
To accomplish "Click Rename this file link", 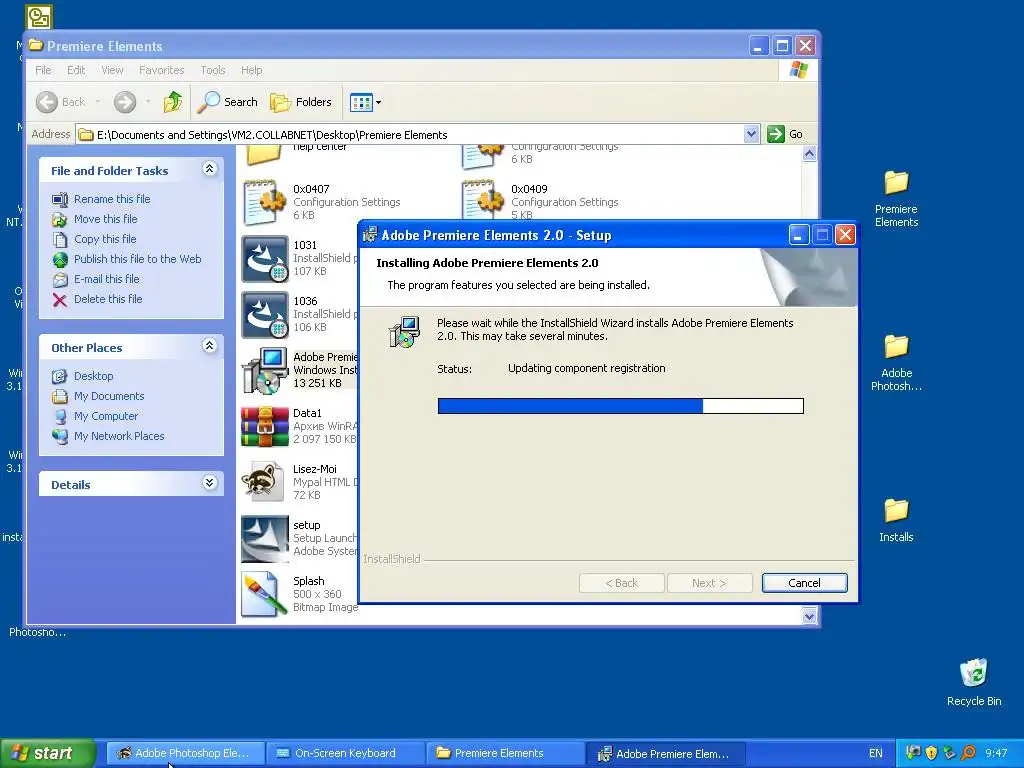I will pyautogui.click(x=112, y=199).
